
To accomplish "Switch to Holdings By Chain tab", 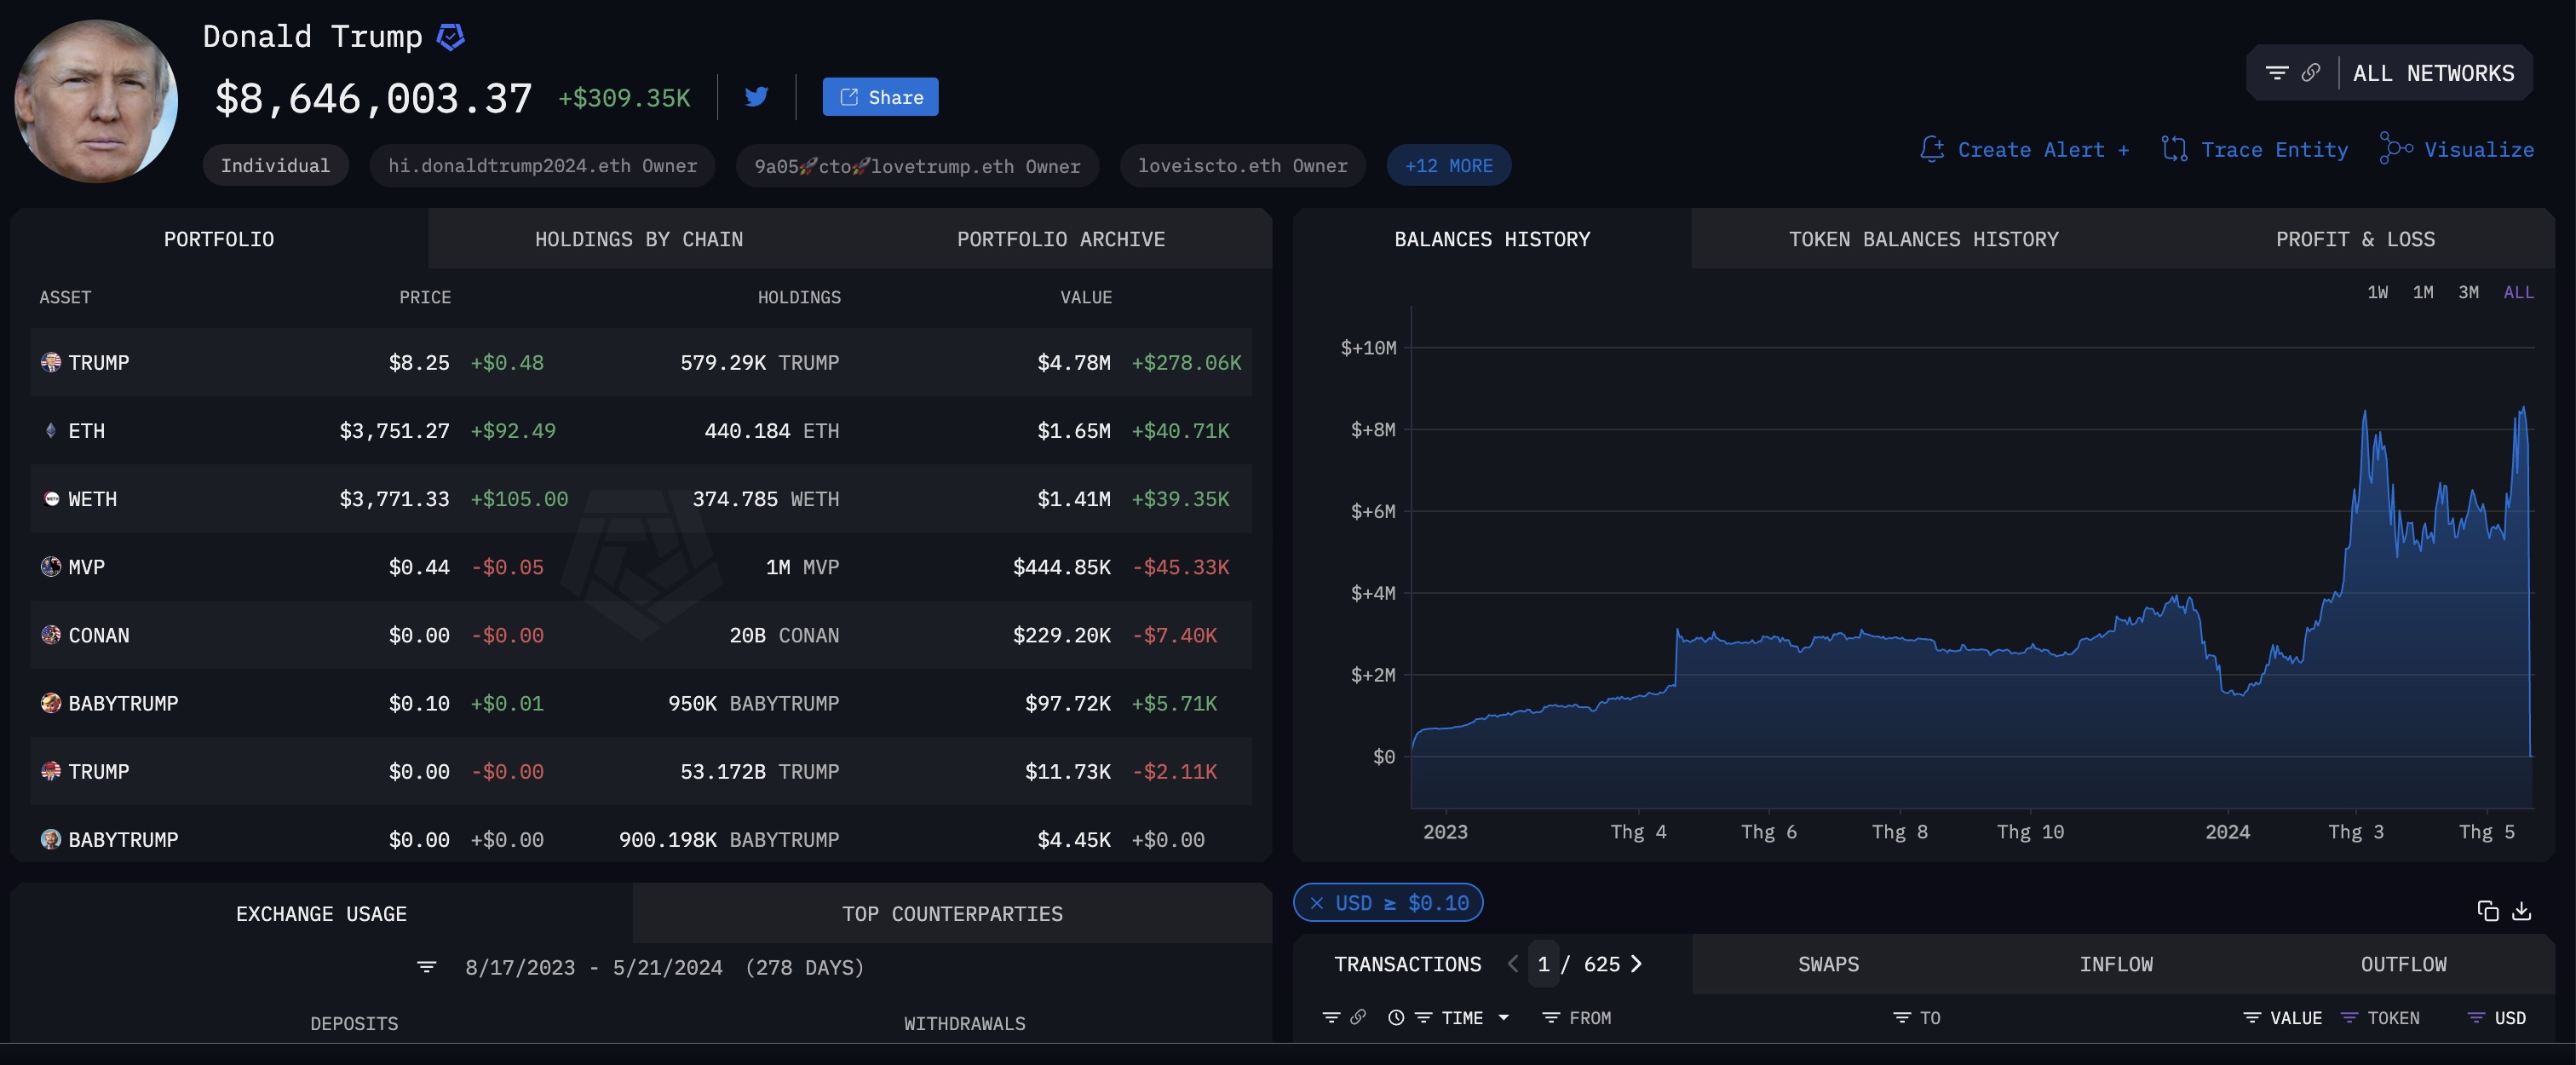I will [x=638, y=238].
